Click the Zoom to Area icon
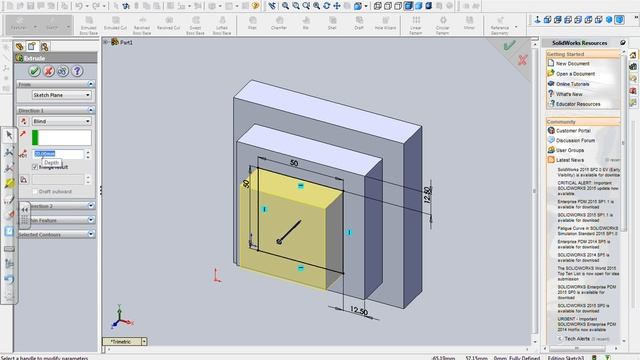The image size is (640, 360). 296,6
